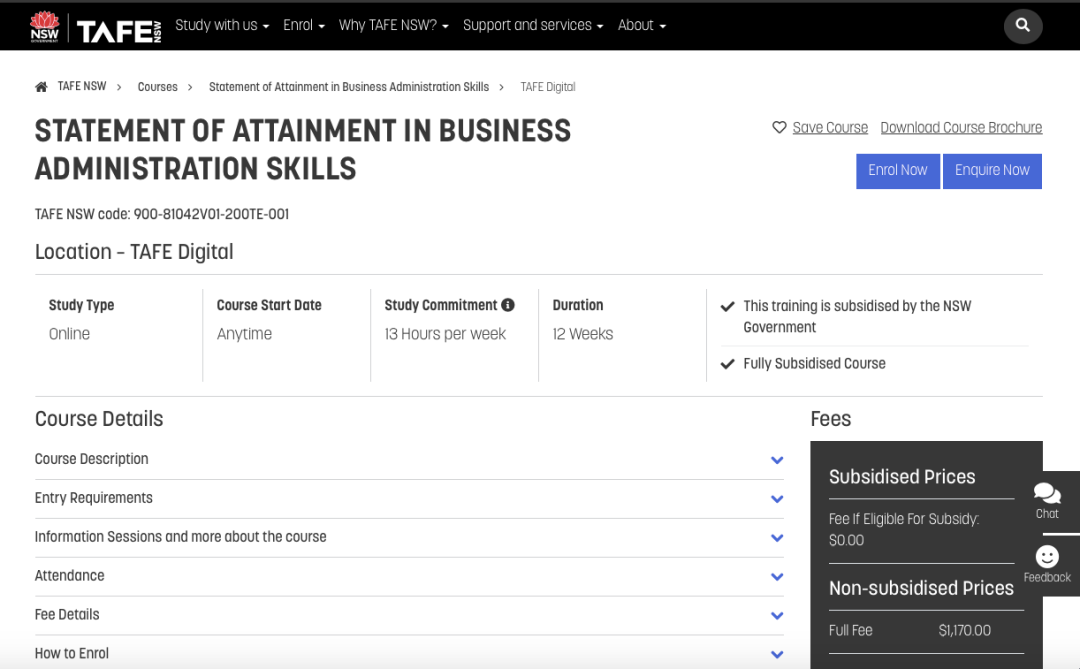The width and height of the screenshot is (1080, 669).
Task: Go to TAFE NSW breadcrumb link
Action: click(x=82, y=86)
